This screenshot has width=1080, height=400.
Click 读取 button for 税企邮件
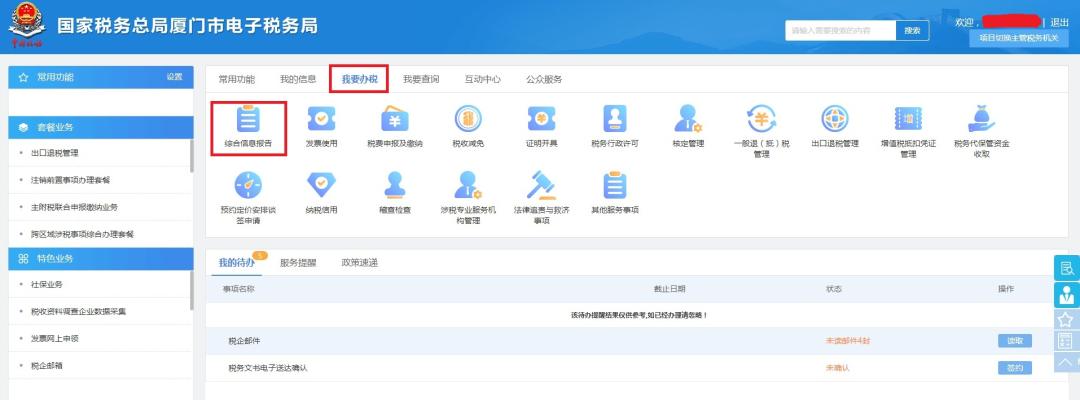click(1015, 341)
